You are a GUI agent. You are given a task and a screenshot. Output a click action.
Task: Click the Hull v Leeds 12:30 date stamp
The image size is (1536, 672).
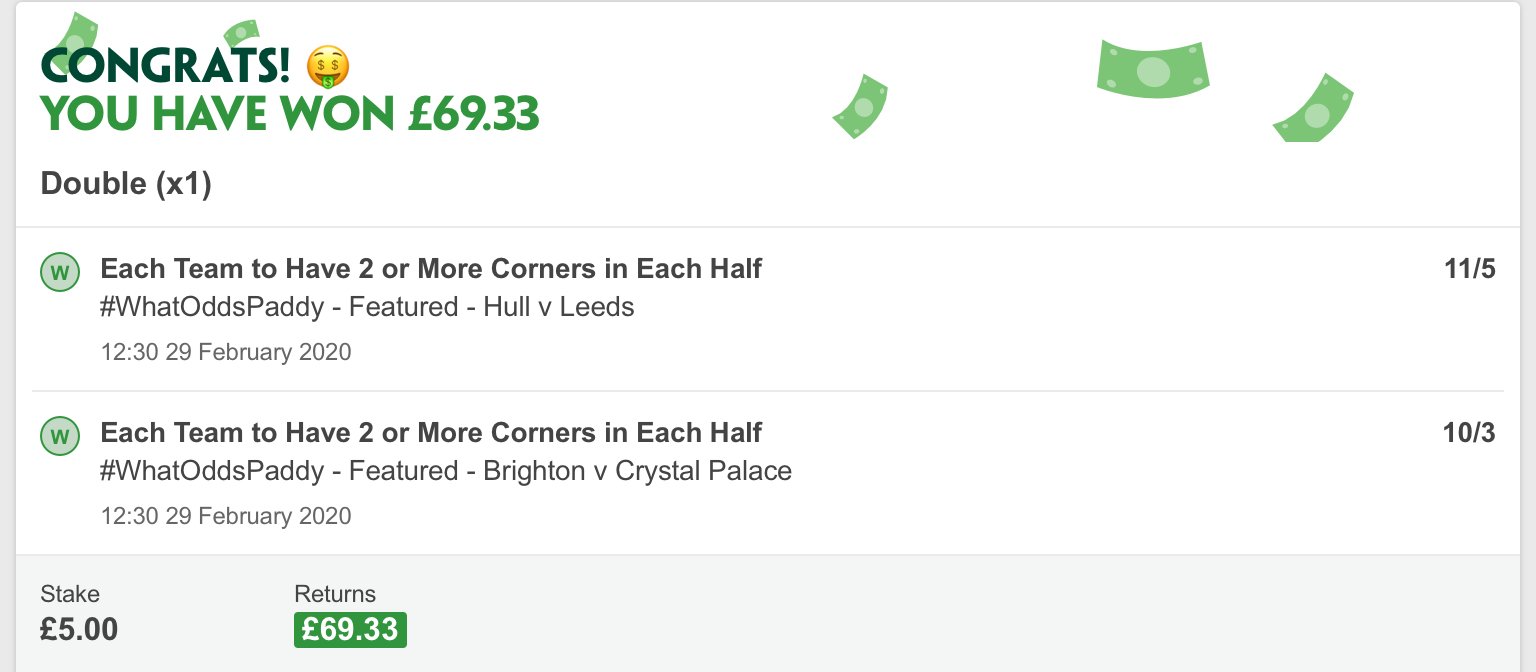pos(226,352)
